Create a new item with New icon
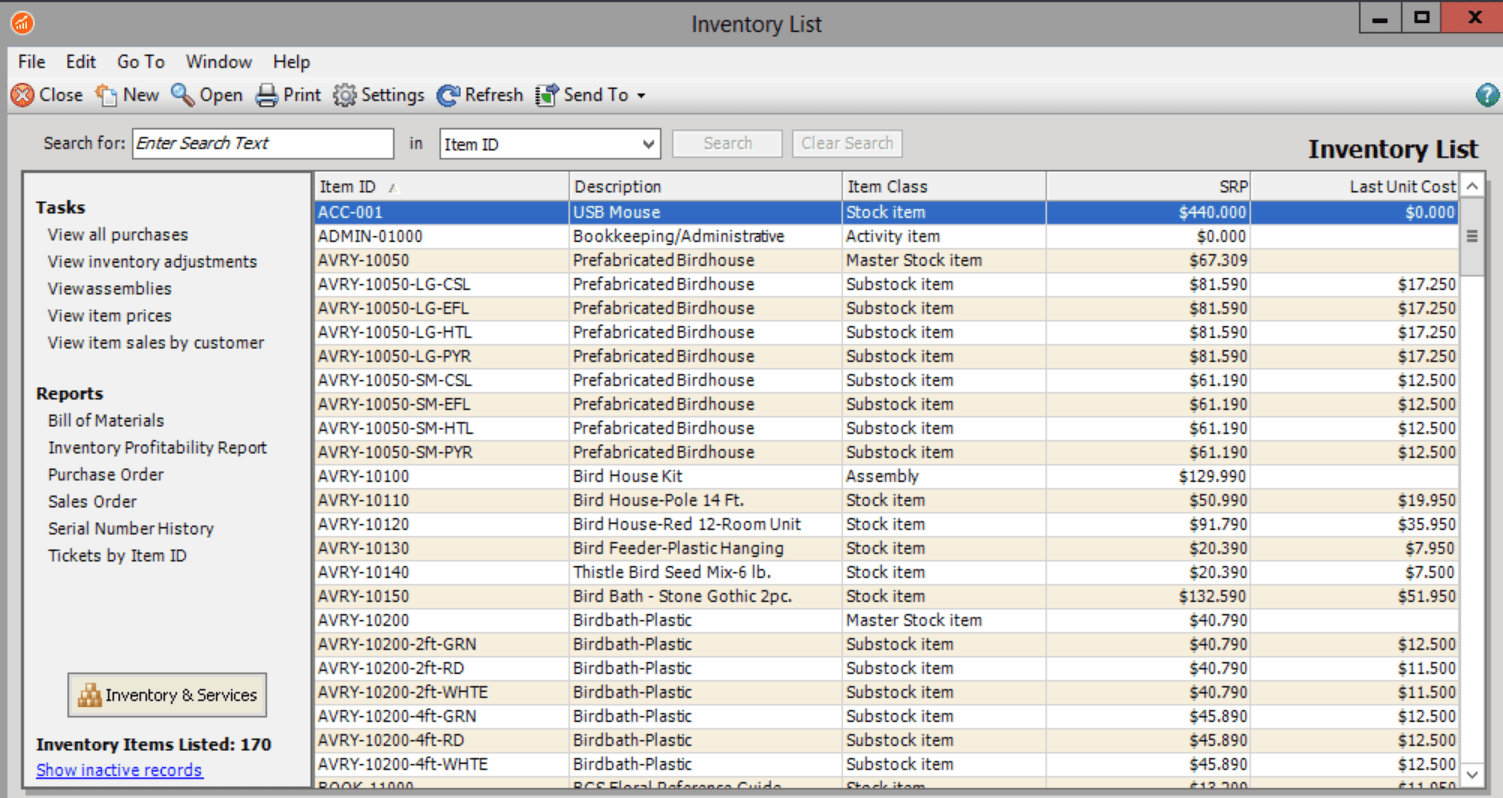 point(106,95)
